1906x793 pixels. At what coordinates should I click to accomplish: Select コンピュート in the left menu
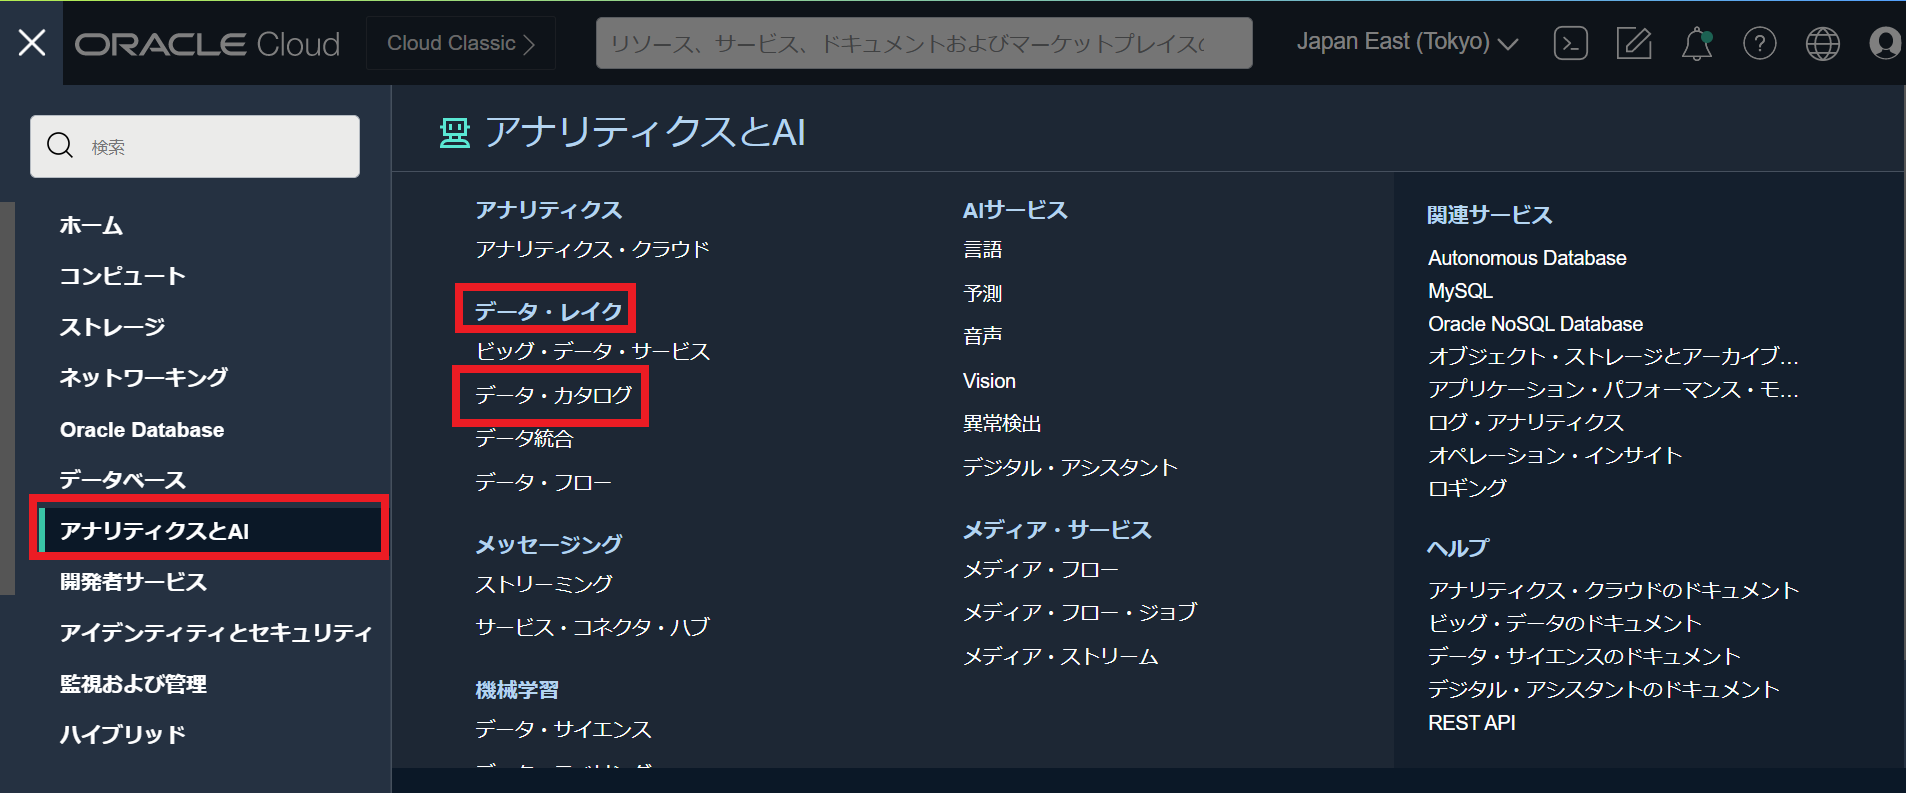pyautogui.click(x=122, y=276)
